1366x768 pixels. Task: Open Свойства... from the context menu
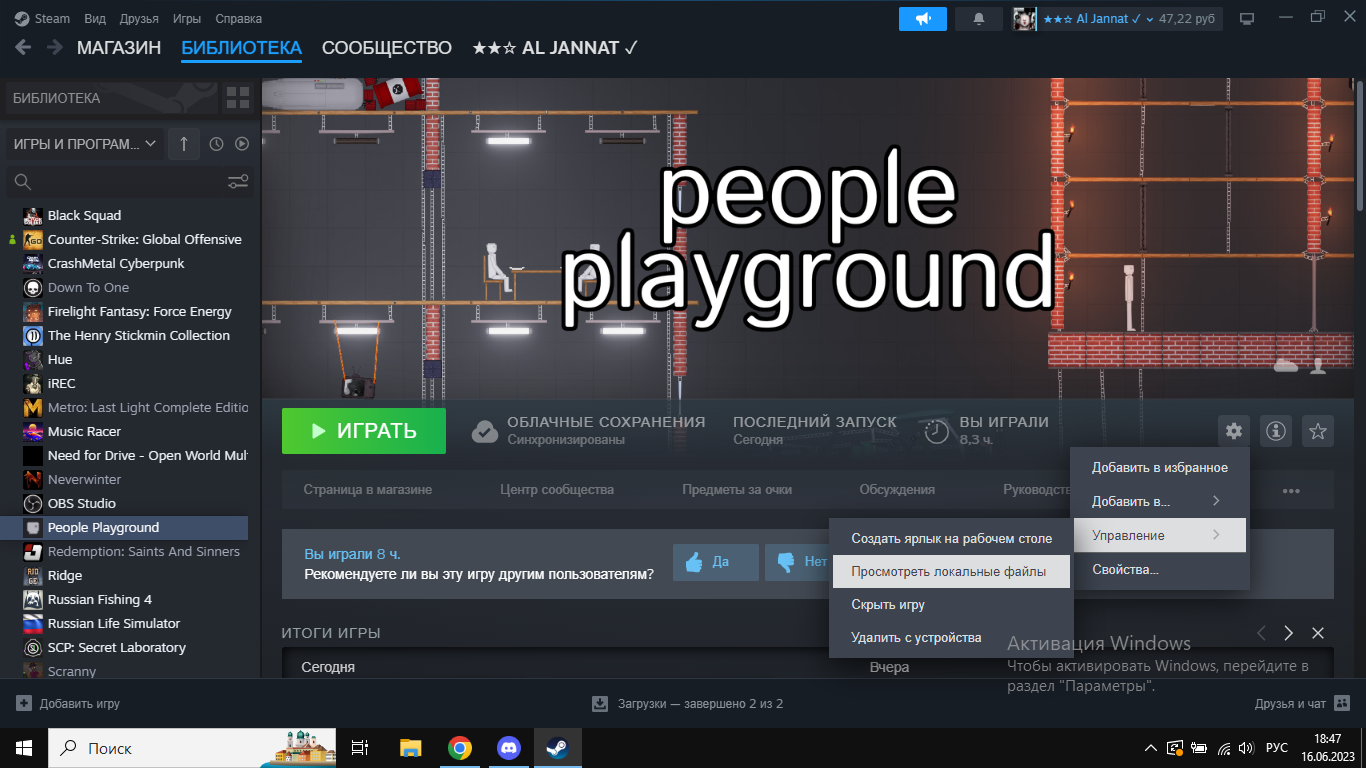coord(1160,569)
